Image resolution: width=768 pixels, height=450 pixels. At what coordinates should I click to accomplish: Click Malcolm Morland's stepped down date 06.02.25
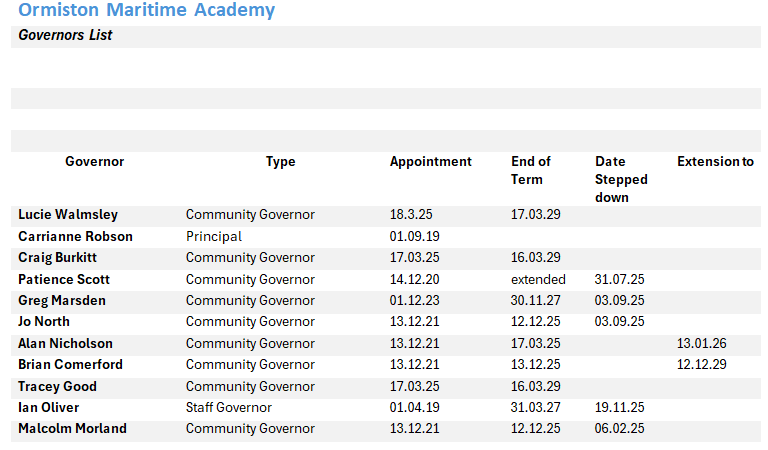(x=620, y=429)
